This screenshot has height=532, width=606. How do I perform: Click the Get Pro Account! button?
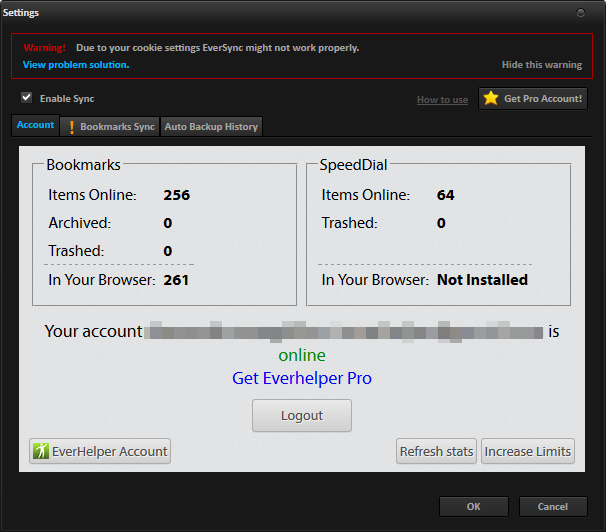pyautogui.click(x=533, y=99)
